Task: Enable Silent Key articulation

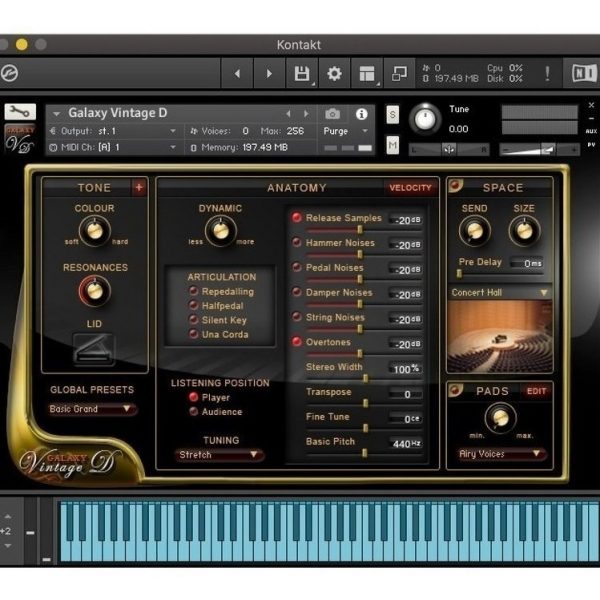Action: pyautogui.click(x=194, y=320)
